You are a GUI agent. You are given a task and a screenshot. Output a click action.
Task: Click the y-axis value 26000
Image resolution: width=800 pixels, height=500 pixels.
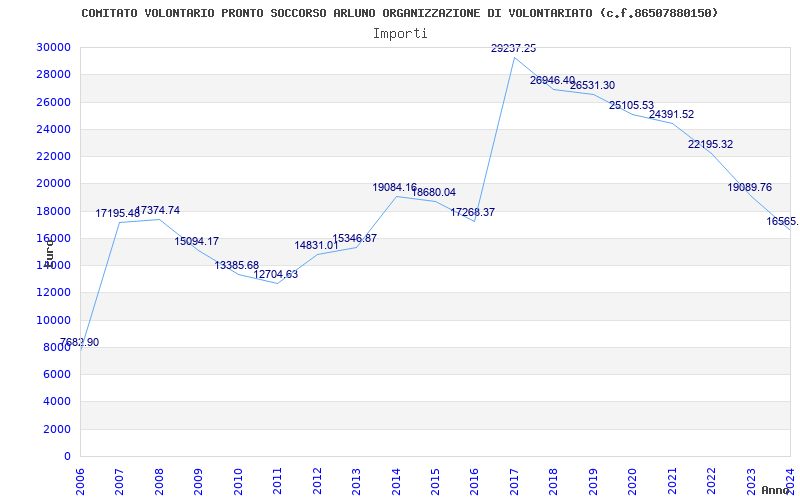coord(54,102)
